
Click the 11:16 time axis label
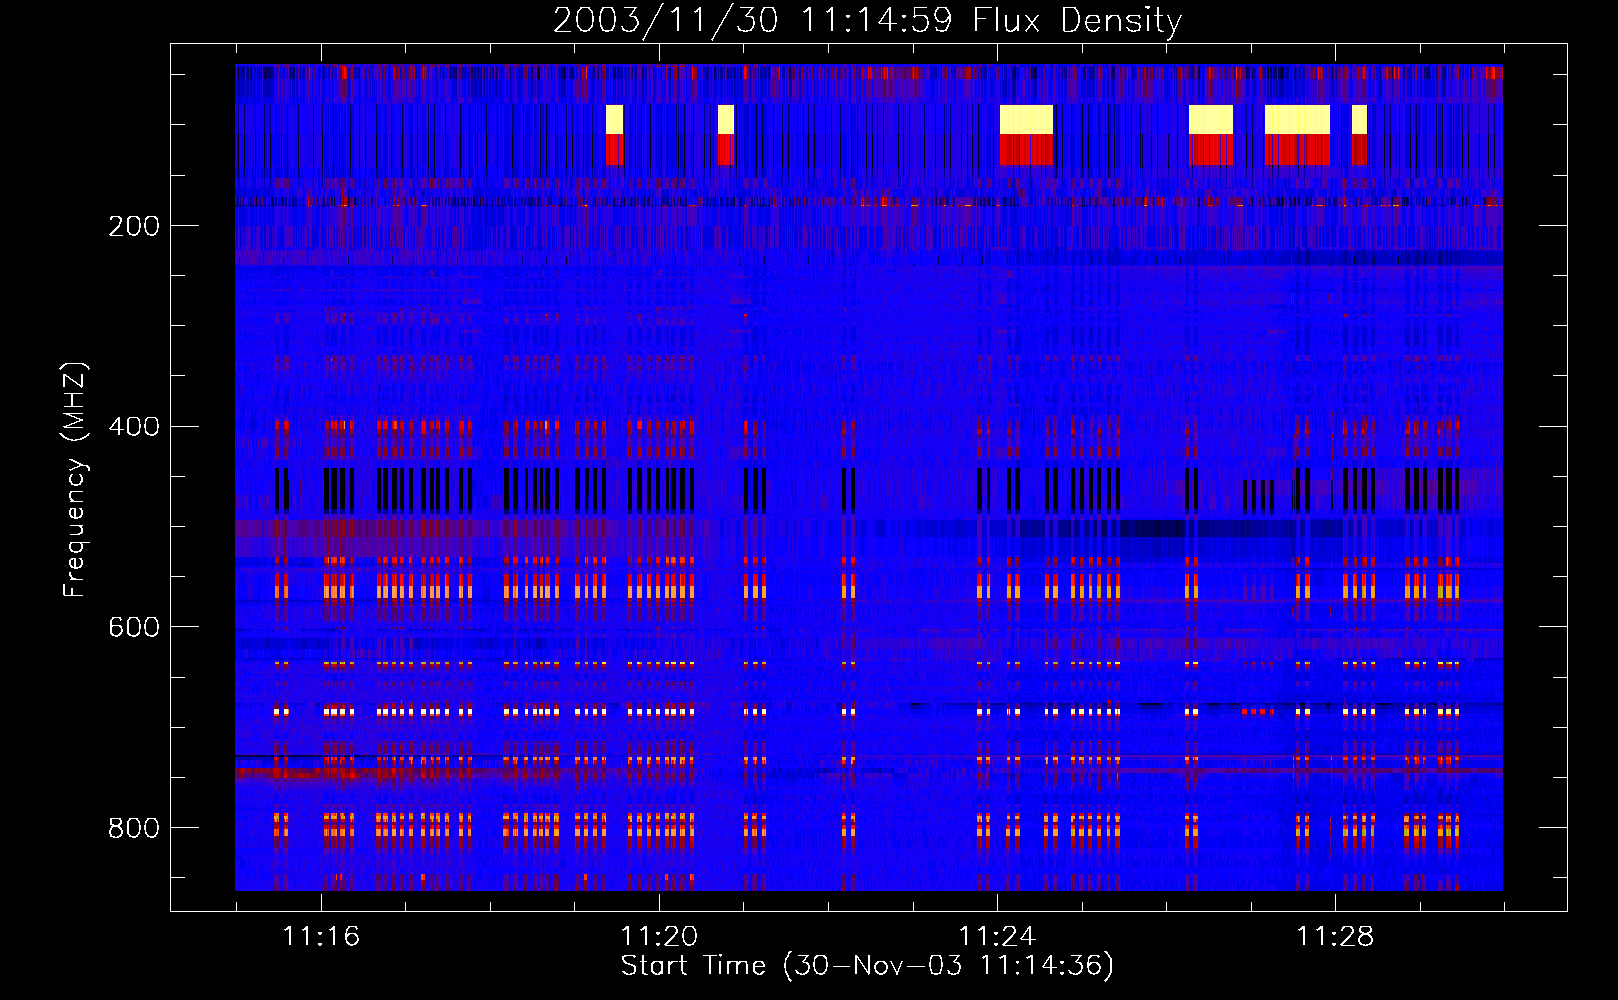click(321, 937)
